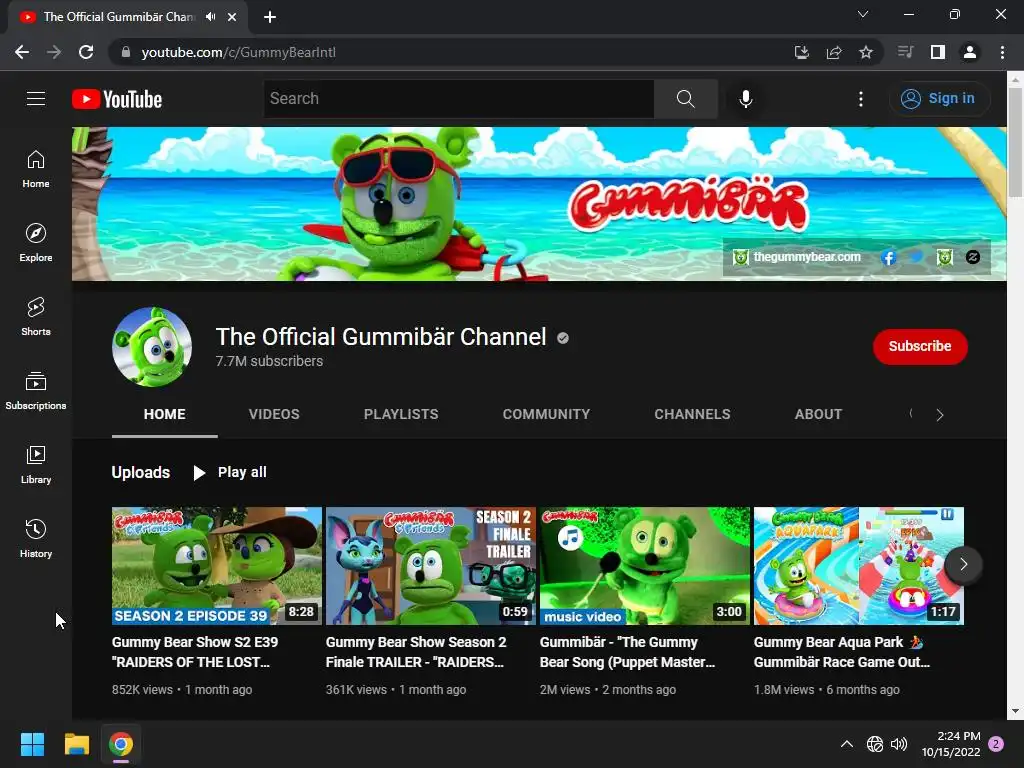Open Facebook link on channel banner
Image resolution: width=1024 pixels, height=768 pixels.
tap(888, 257)
